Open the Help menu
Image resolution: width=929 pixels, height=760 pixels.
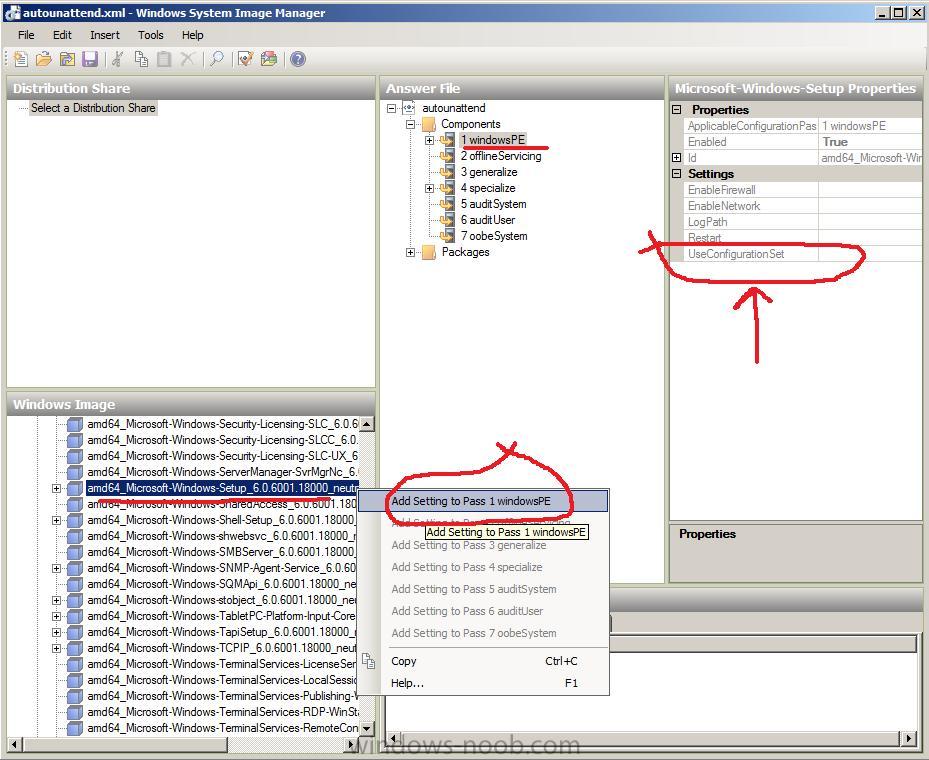click(x=193, y=35)
